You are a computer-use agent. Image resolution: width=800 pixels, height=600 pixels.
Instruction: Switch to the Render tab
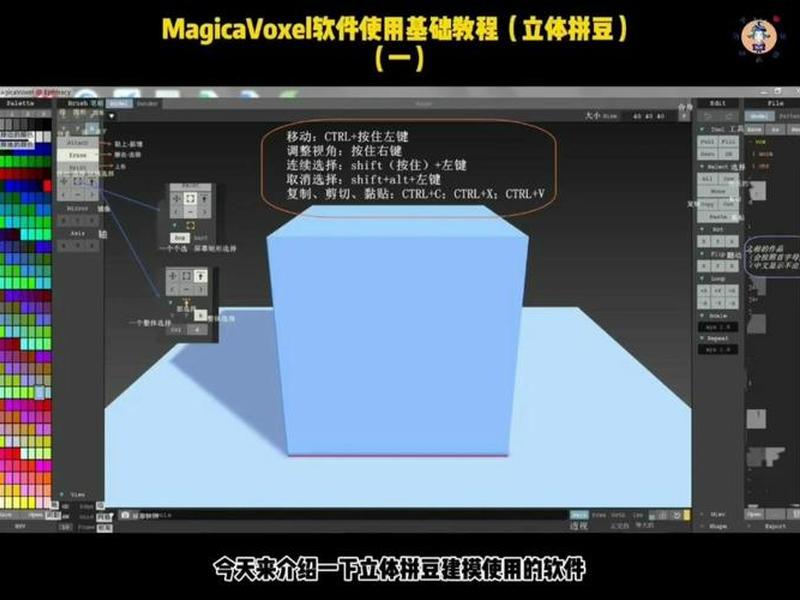tap(147, 104)
